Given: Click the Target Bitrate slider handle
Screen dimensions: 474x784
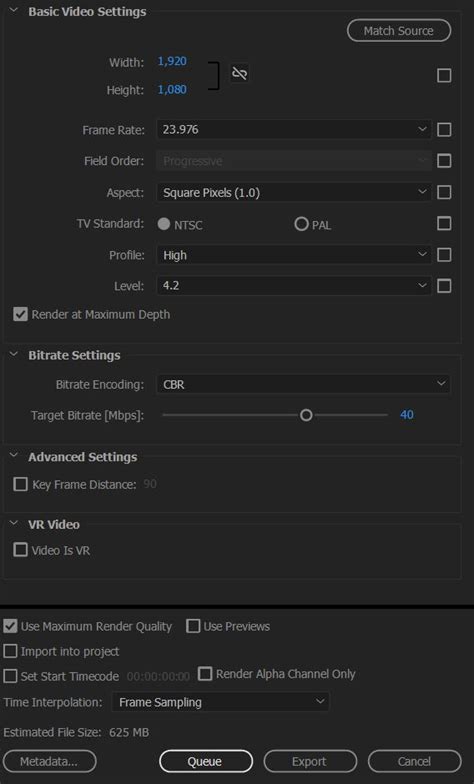Looking at the screenshot, I should click(x=306, y=415).
